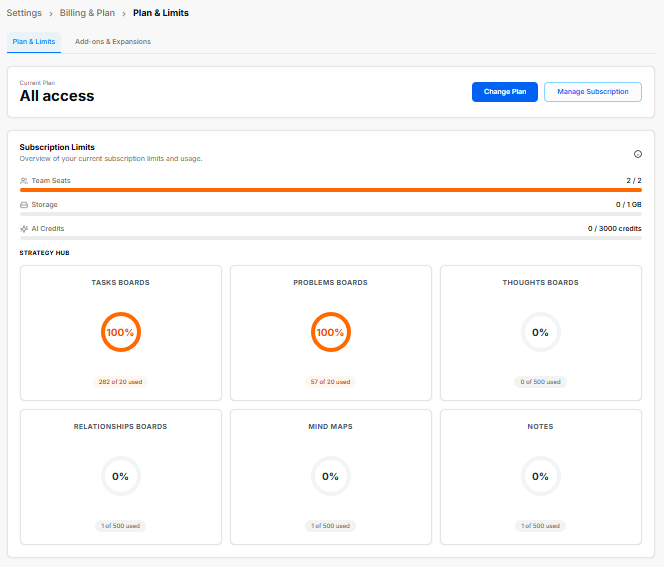Viewport: 664px width, 567px height.
Task: Click the '282 of 20 used' badge
Action: (120, 382)
